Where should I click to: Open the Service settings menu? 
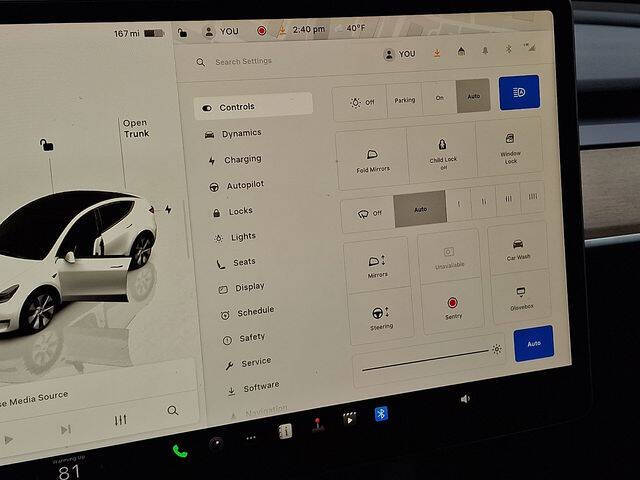tap(248, 363)
